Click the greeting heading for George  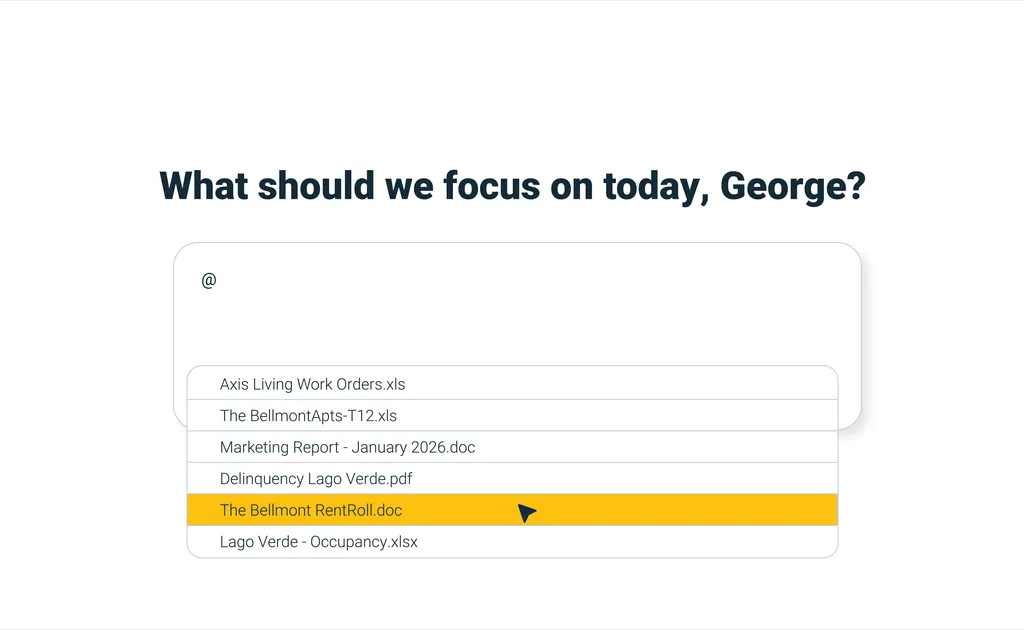pos(512,186)
